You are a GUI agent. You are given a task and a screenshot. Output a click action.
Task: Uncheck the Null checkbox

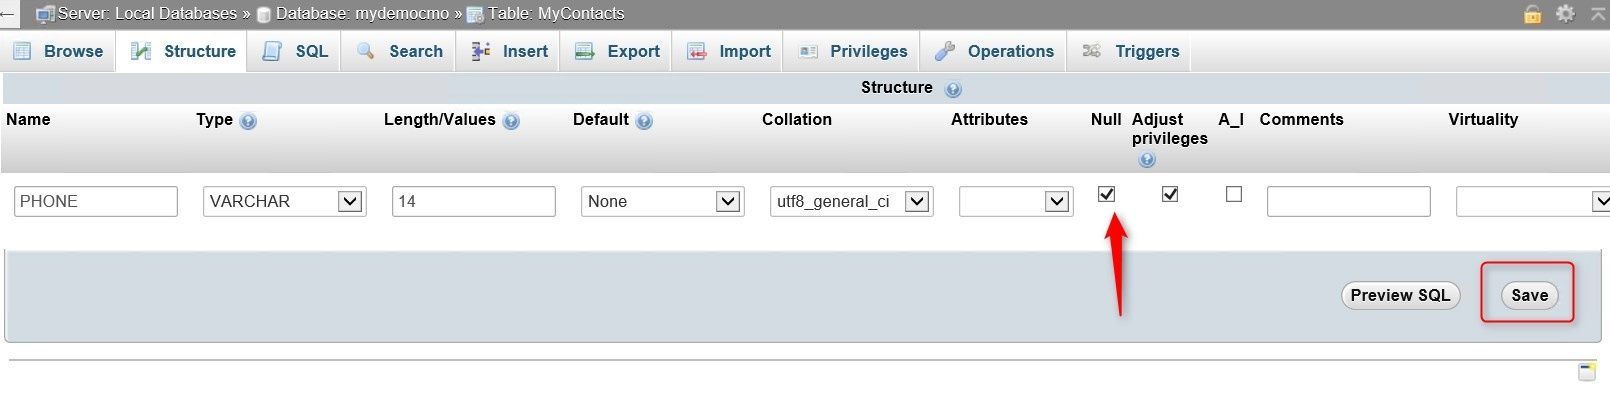click(1106, 194)
